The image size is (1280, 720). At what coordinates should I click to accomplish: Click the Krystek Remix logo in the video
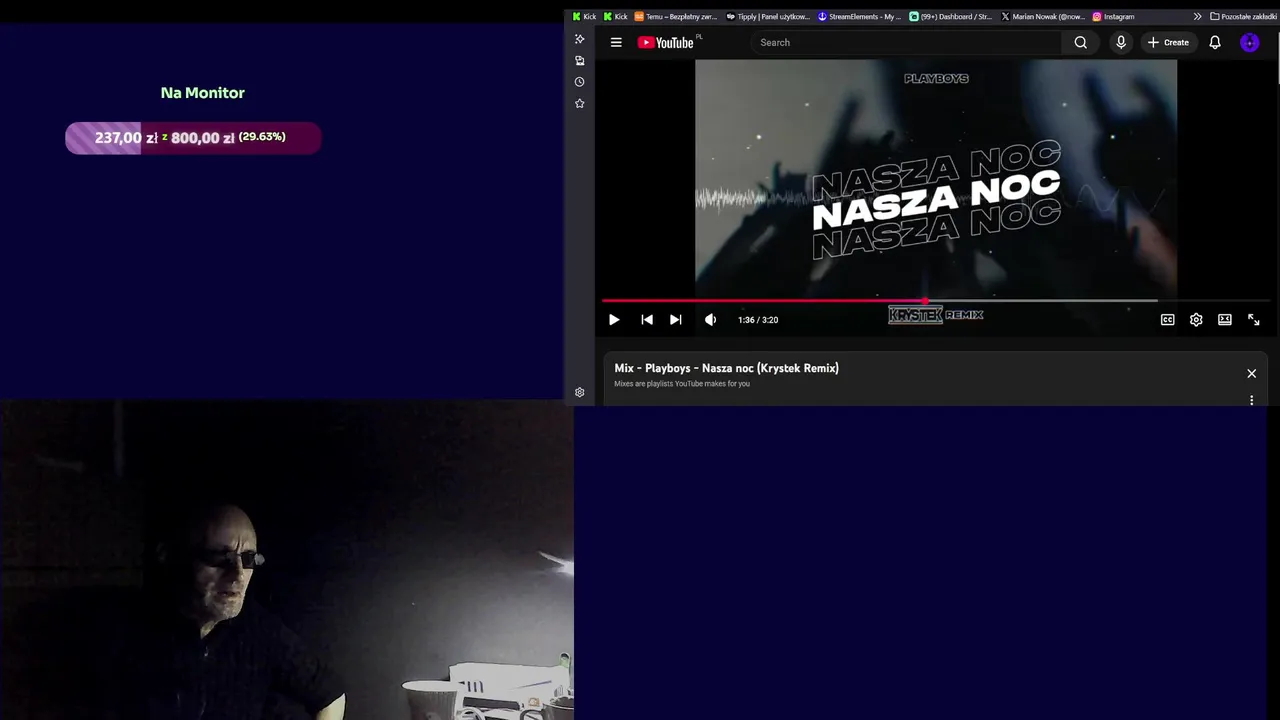936,315
